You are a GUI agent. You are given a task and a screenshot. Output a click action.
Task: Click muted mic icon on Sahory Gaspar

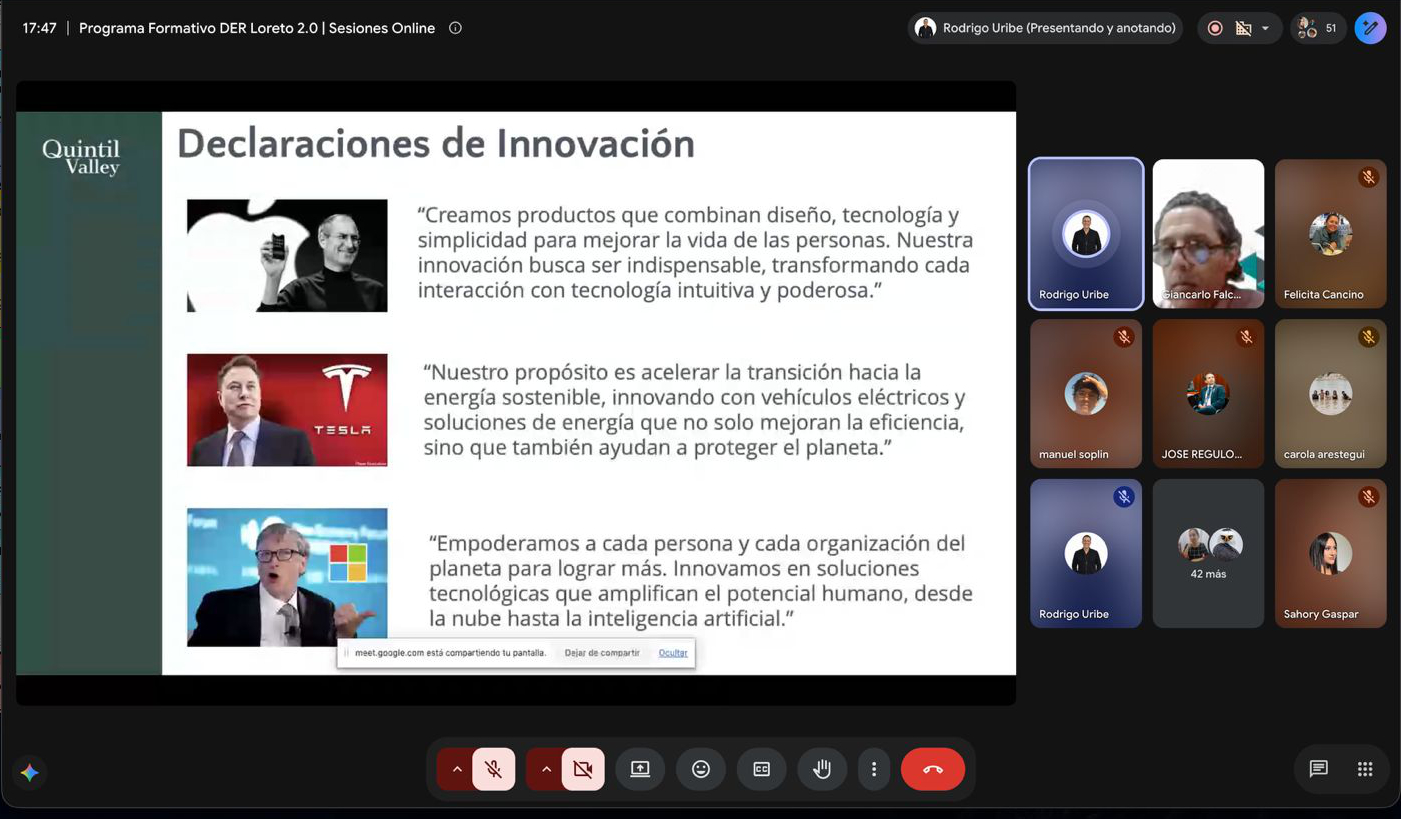[x=1368, y=496]
